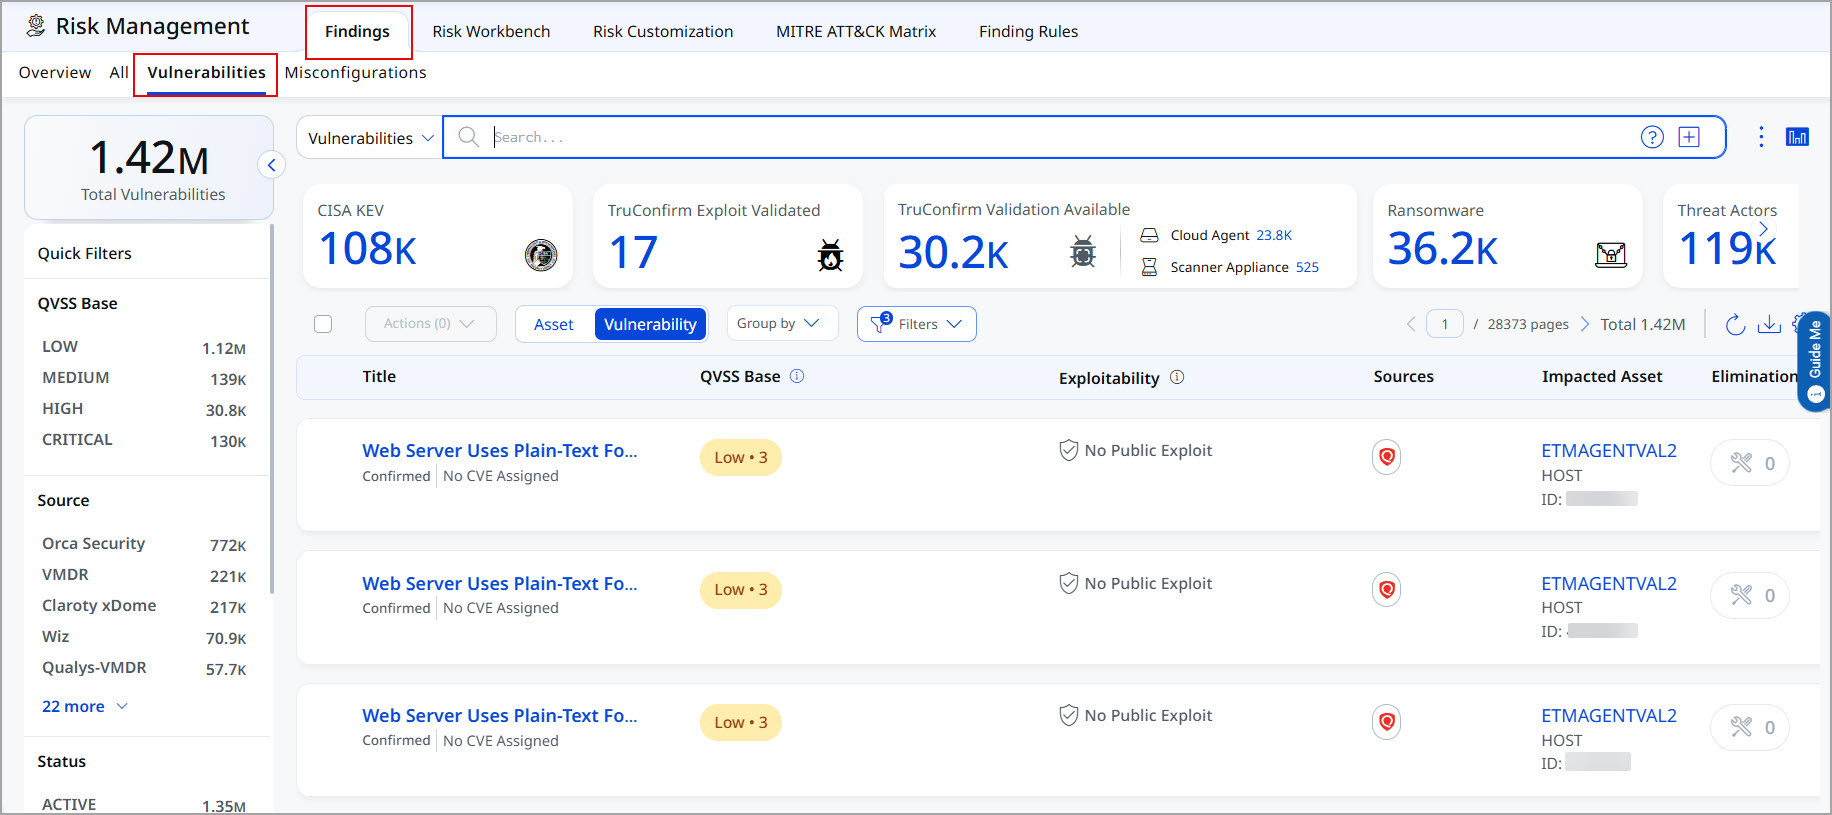Select the Finding Rules tab

[x=1028, y=31]
